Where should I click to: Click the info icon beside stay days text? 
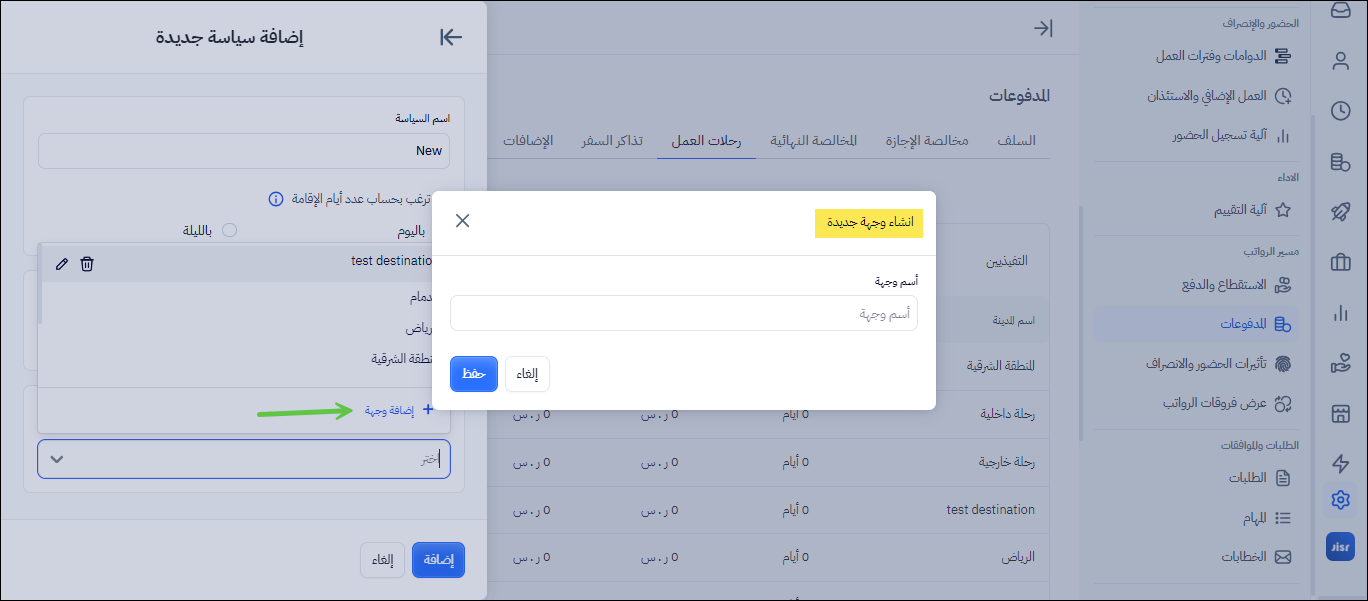coord(276,199)
